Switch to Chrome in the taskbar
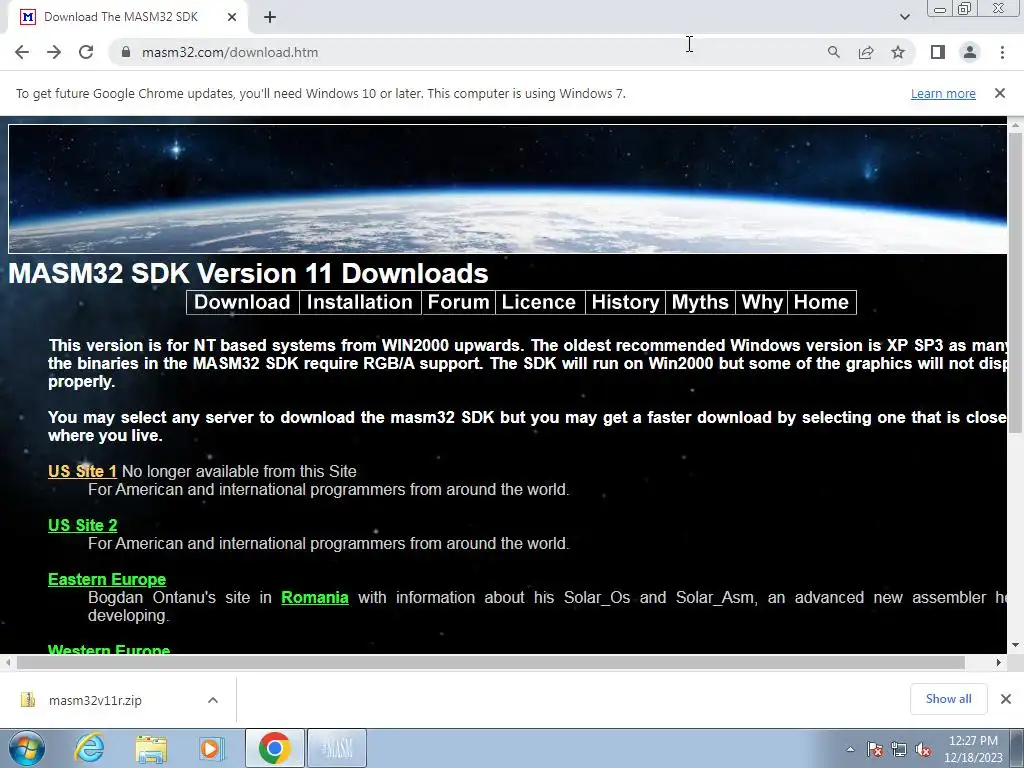The image size is (1024, 768). (x=275, y=748)
